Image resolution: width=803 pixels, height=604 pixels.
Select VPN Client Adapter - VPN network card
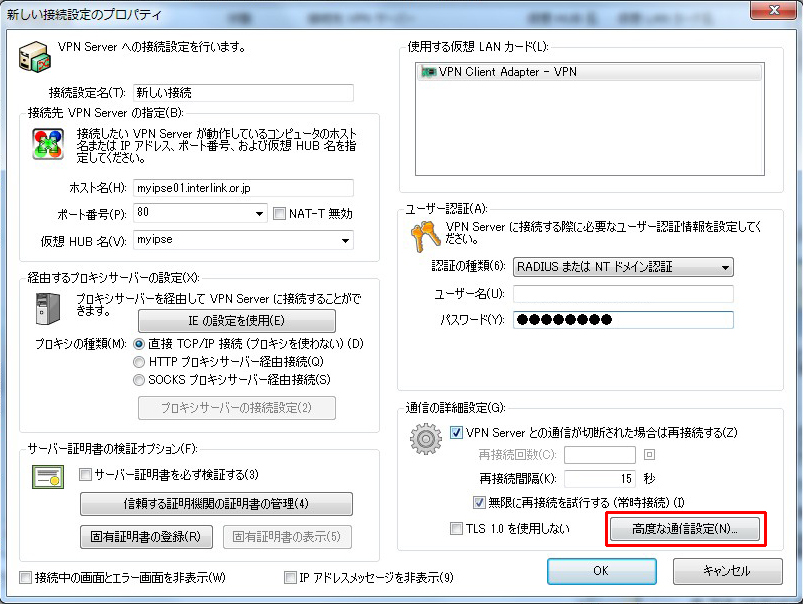click(x=500, y=72)
